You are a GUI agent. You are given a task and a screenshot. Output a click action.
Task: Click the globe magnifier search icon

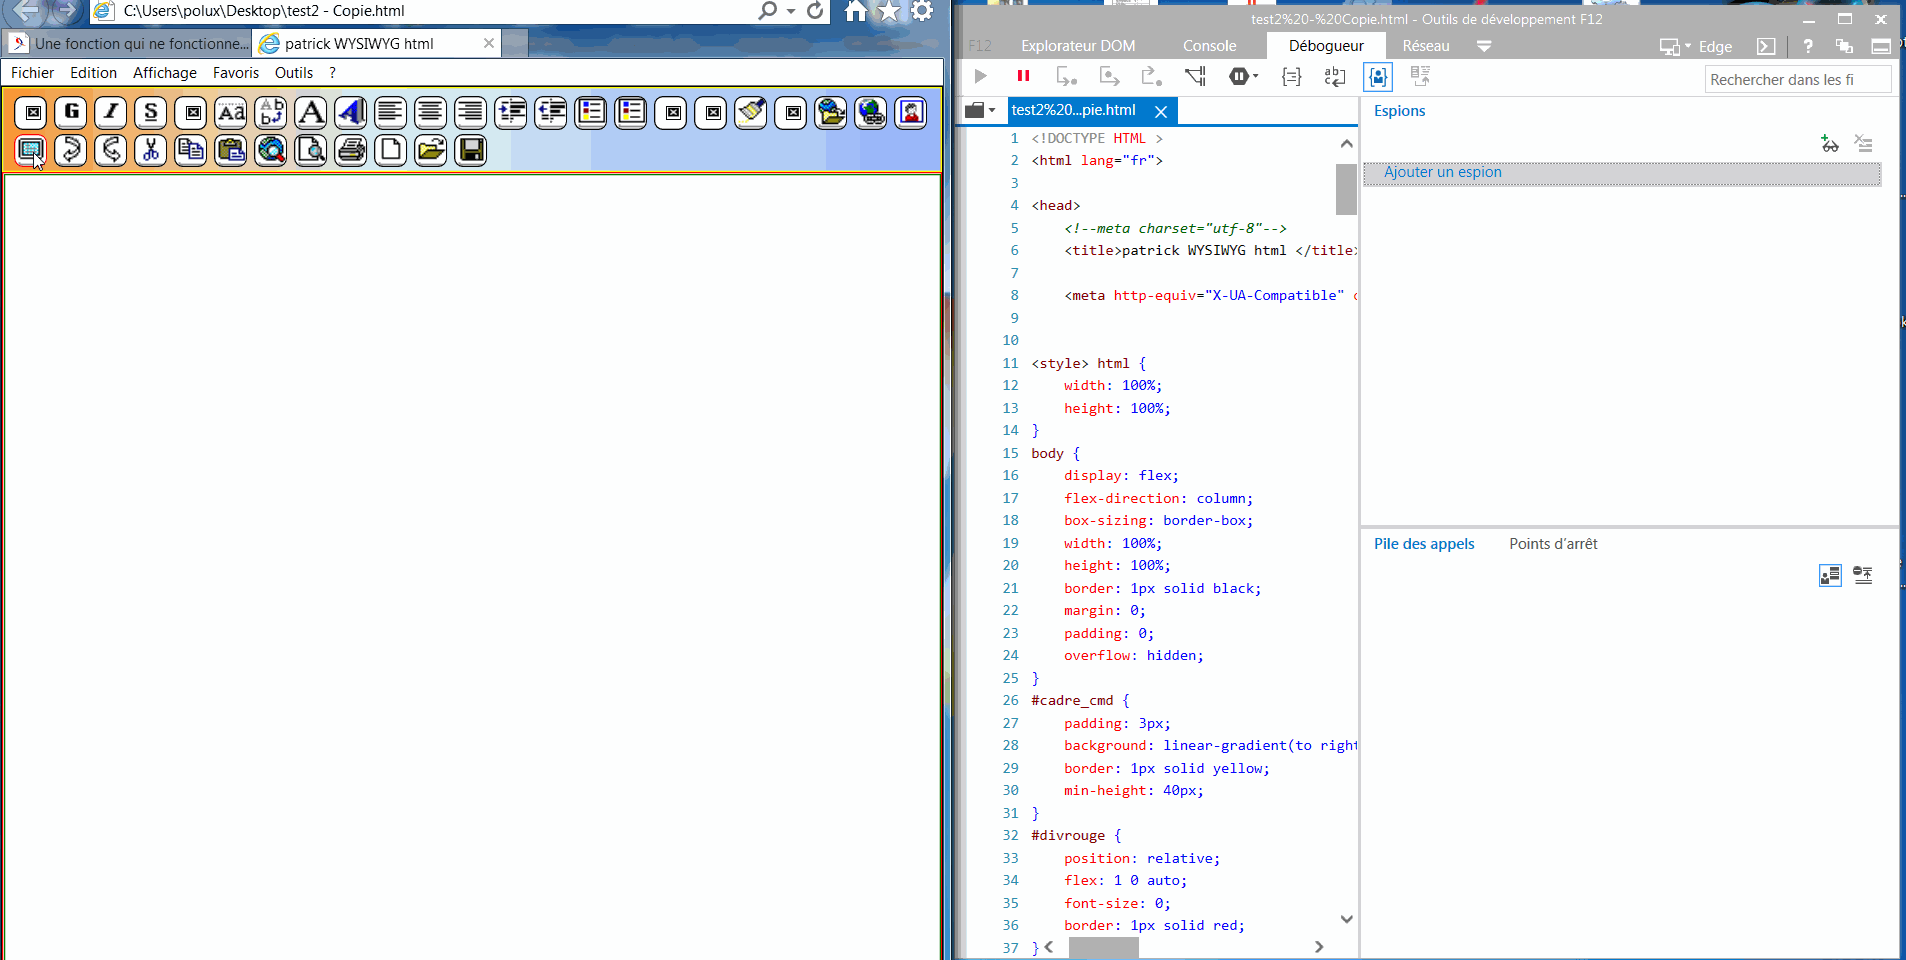point(271,150)
